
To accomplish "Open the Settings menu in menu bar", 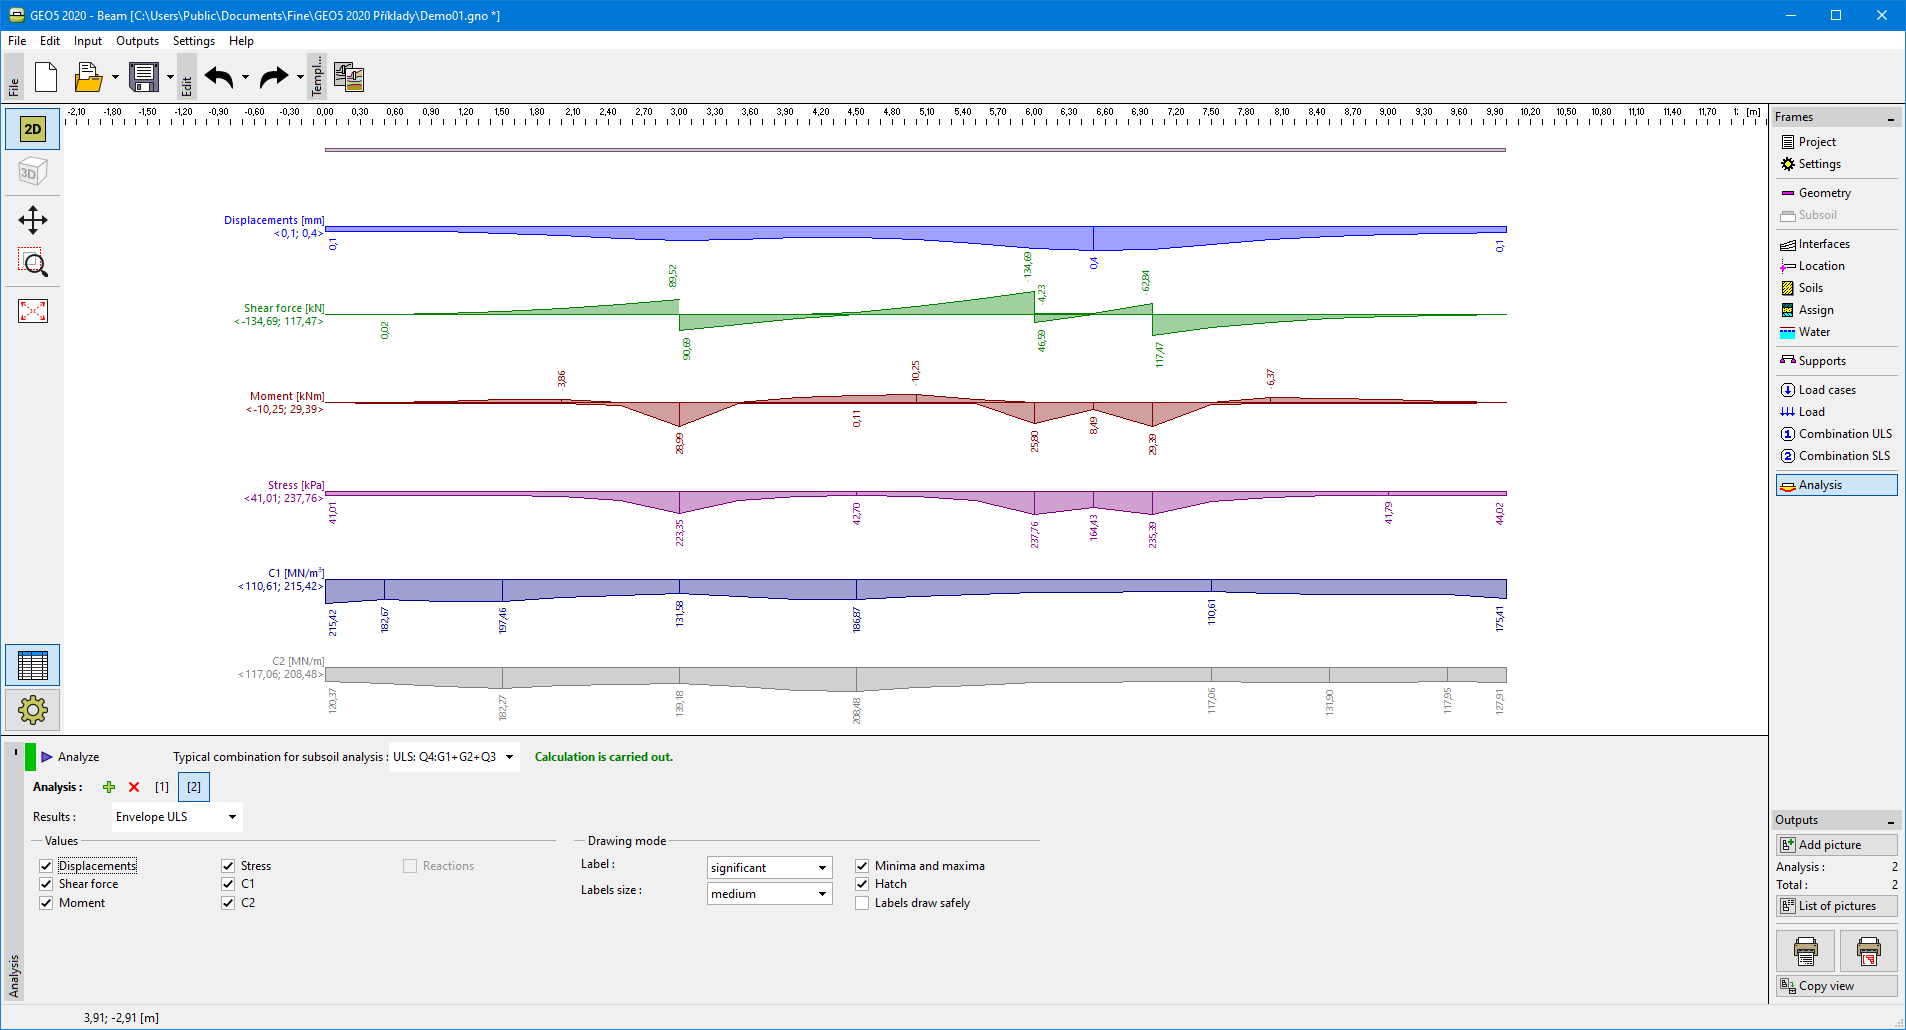I will coord(193,41).
